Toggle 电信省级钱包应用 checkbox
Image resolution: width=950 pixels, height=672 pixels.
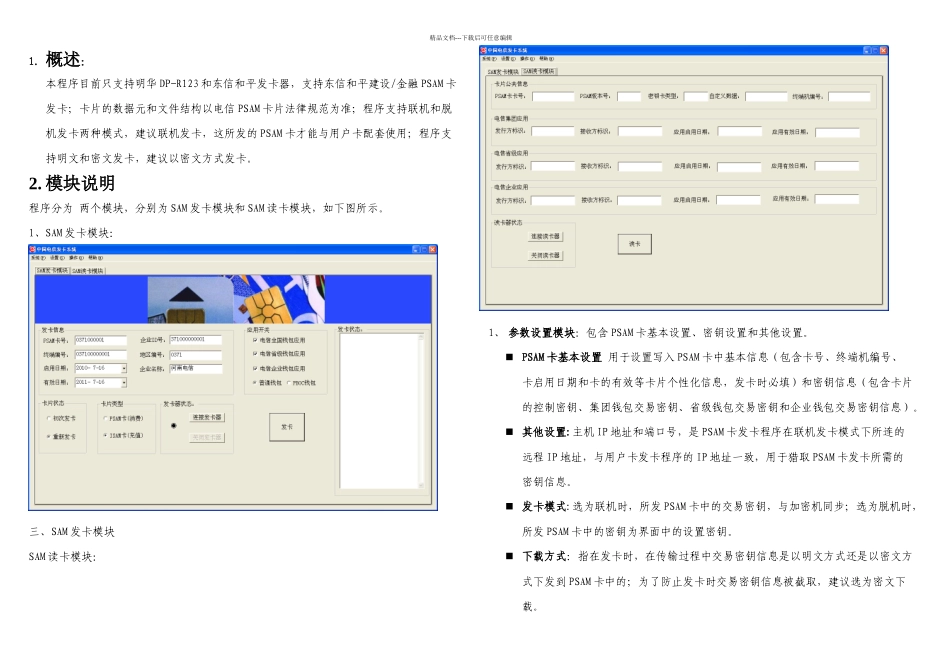[254, 353]
